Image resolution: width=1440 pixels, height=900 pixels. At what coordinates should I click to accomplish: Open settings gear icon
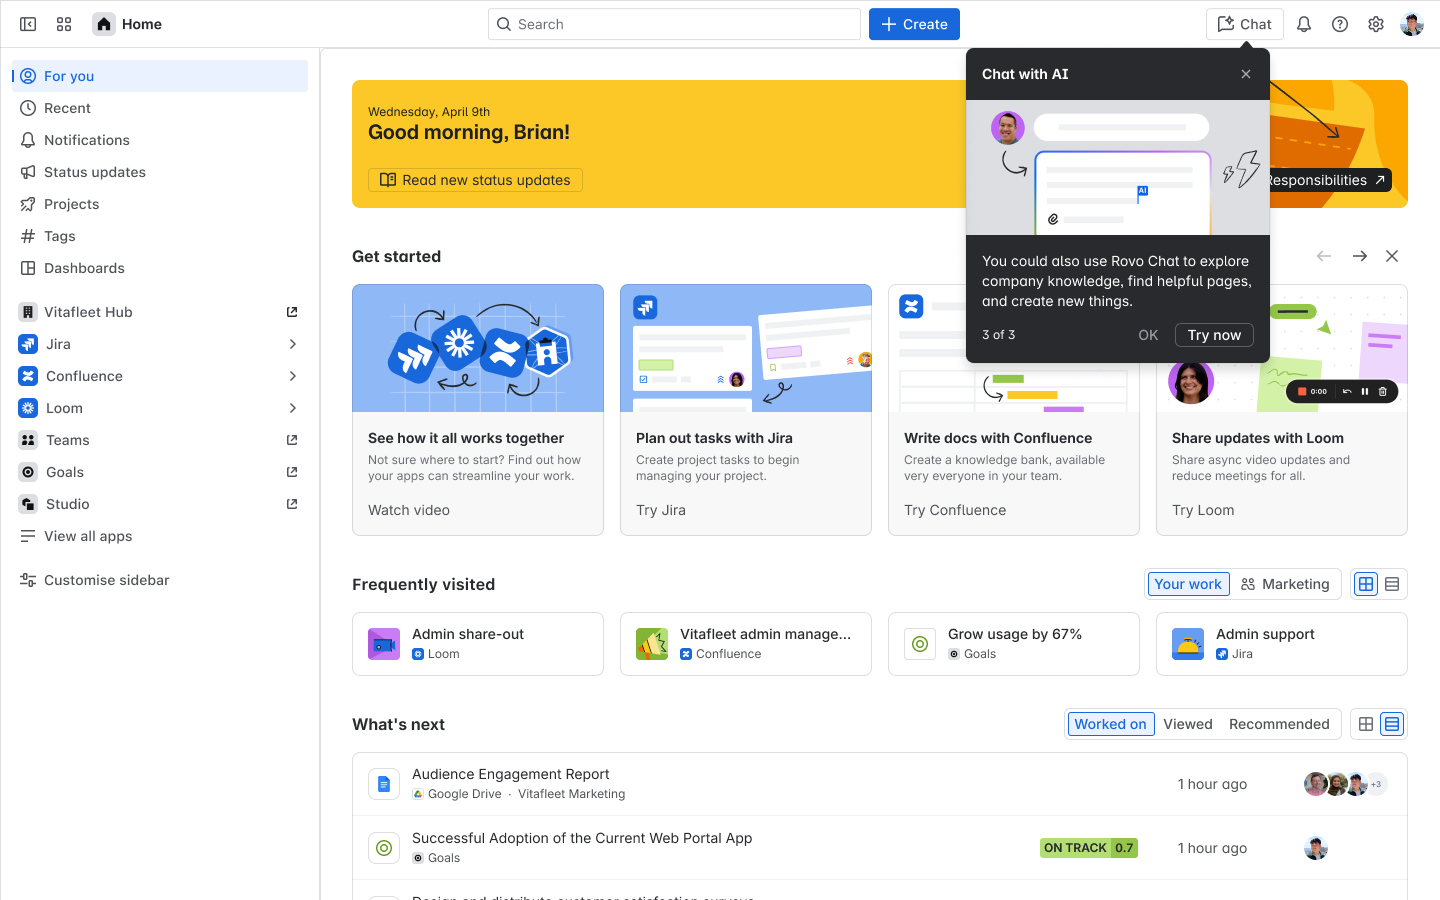pyautogui.click(x=1376, y=24)
